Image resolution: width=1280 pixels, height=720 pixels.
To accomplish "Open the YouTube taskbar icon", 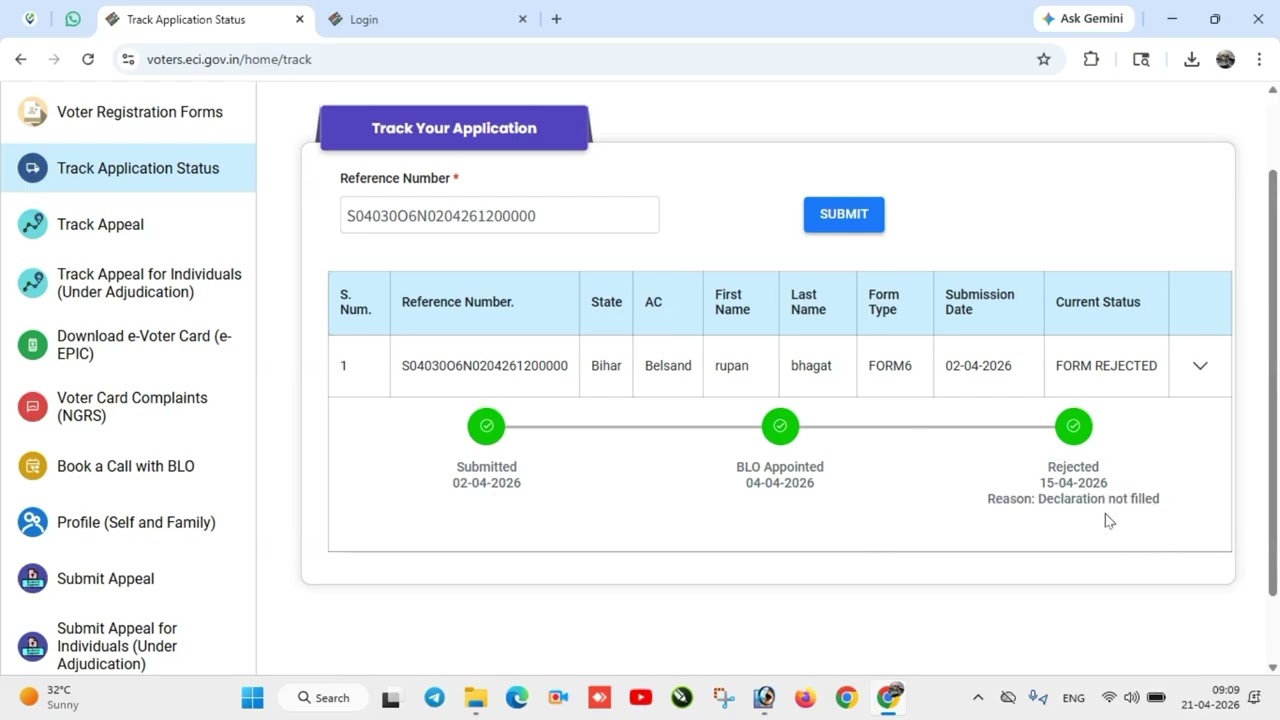I will (x=641, y=698).
